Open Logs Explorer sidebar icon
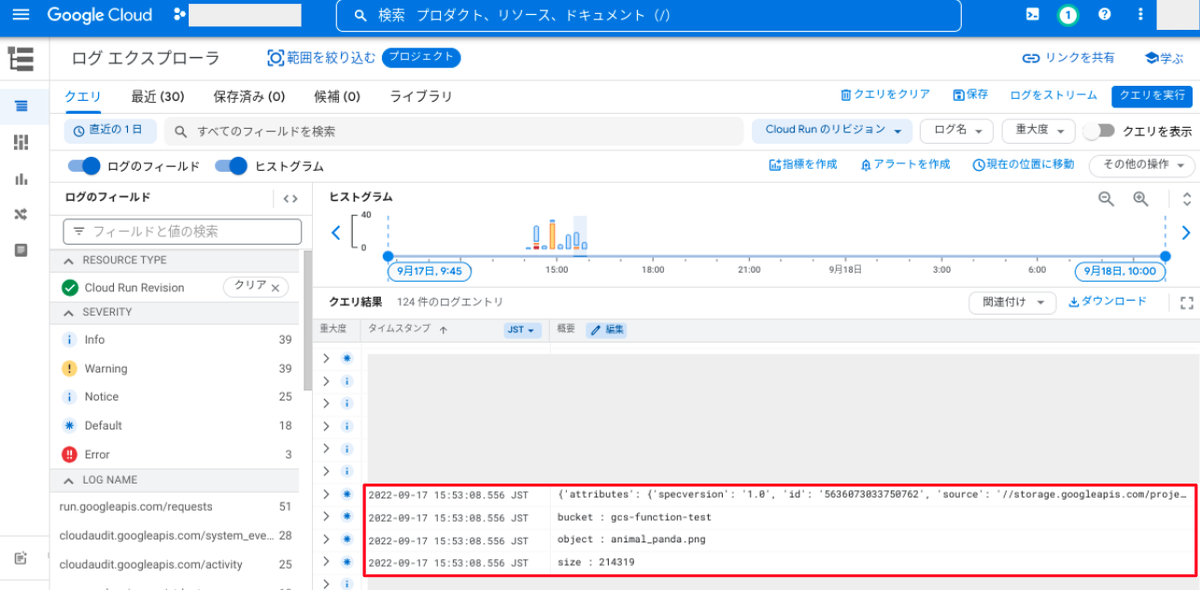The width and height of the screenshot is (1200, 590). click(21, 106)
